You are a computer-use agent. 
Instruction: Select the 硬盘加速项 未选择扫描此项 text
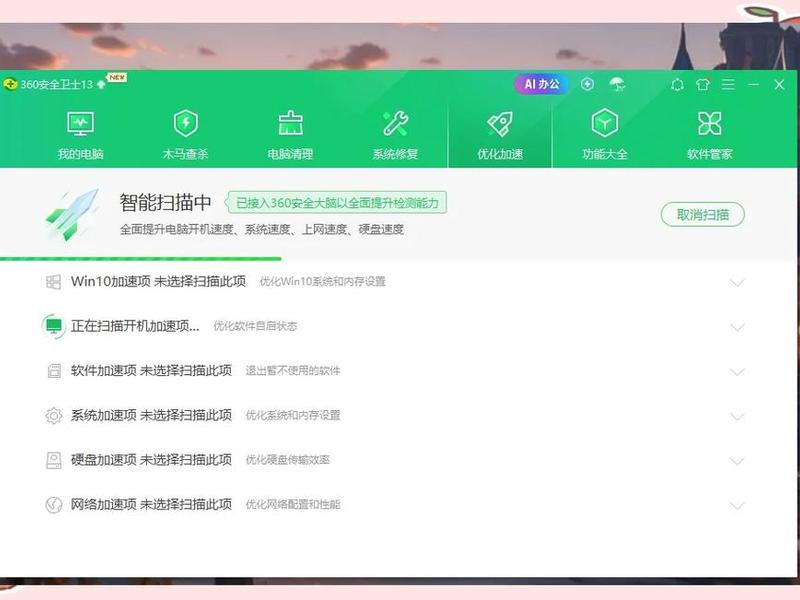(x=151, y=460)
